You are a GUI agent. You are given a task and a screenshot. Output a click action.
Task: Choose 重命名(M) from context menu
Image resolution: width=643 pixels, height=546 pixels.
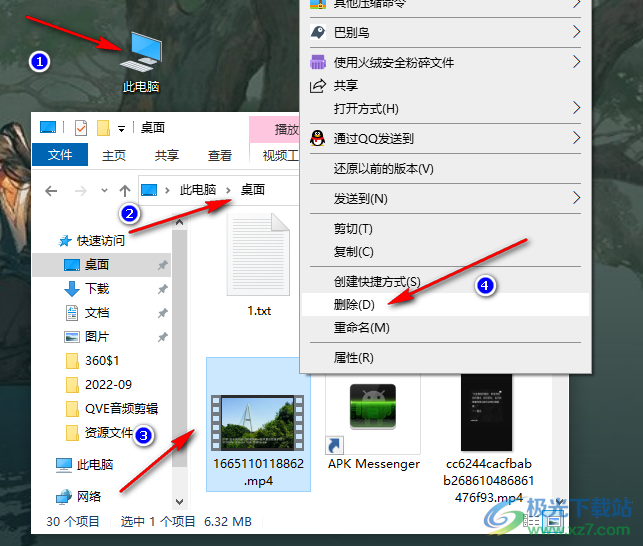[x=445, y=327]
